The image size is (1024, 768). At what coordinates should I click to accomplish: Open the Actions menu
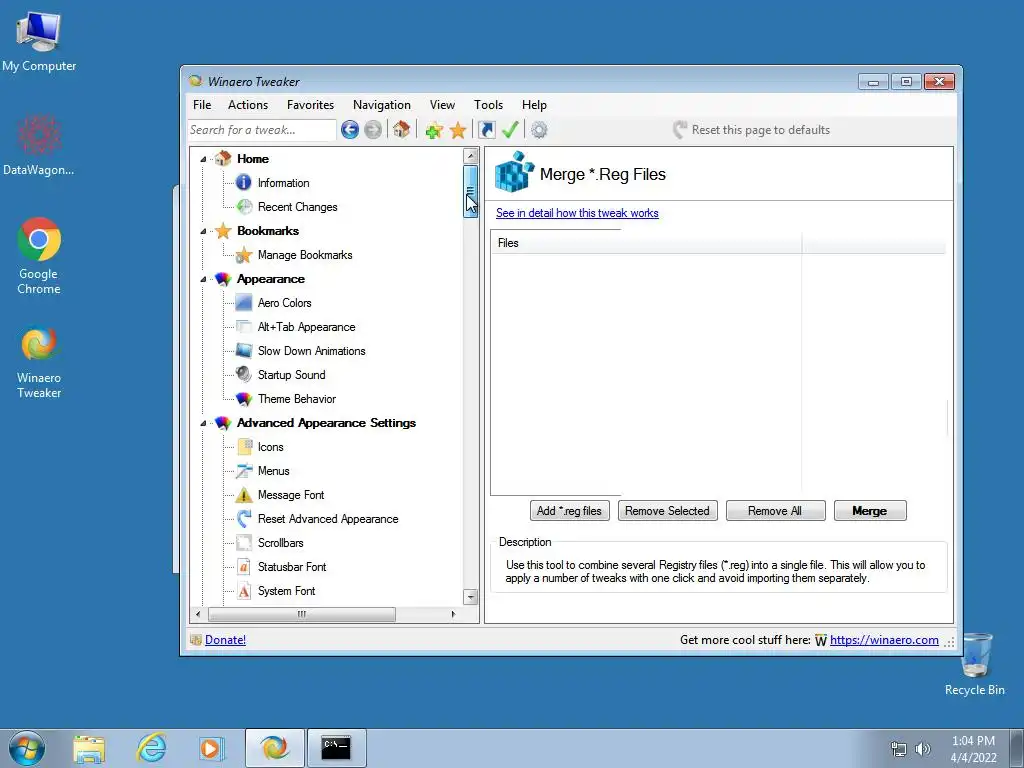pyautogui.click(x=248, y=104)
